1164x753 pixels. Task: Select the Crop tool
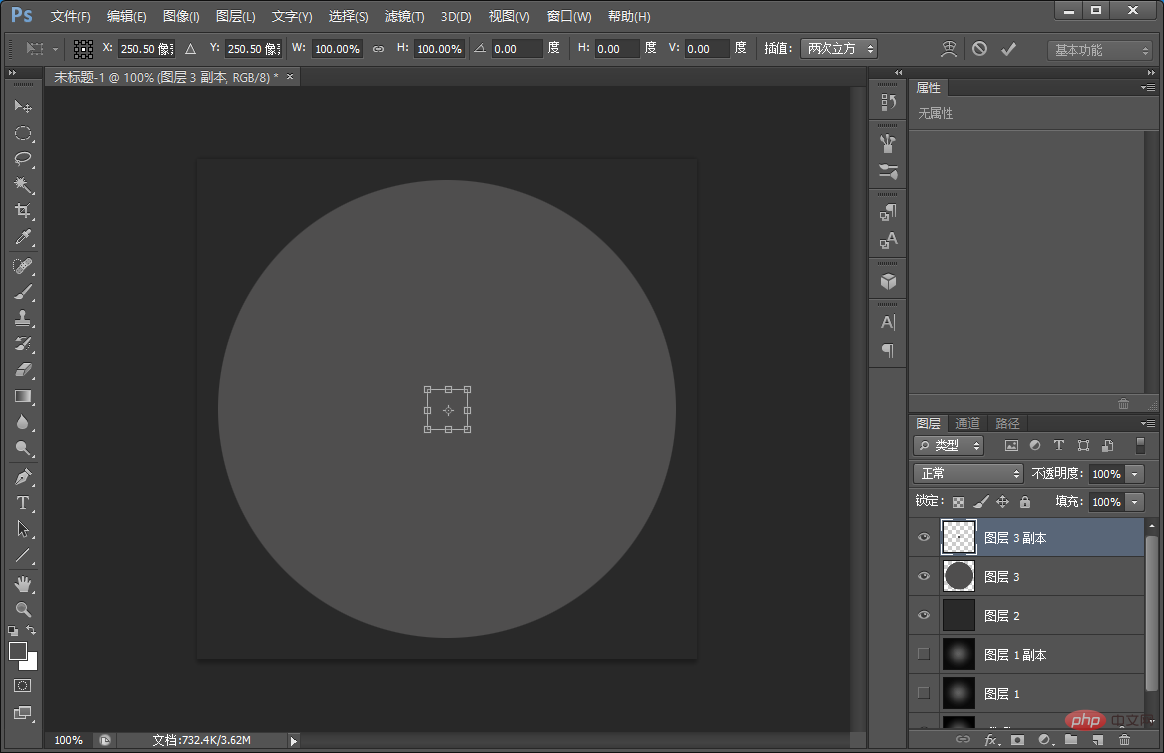point(23,211)
